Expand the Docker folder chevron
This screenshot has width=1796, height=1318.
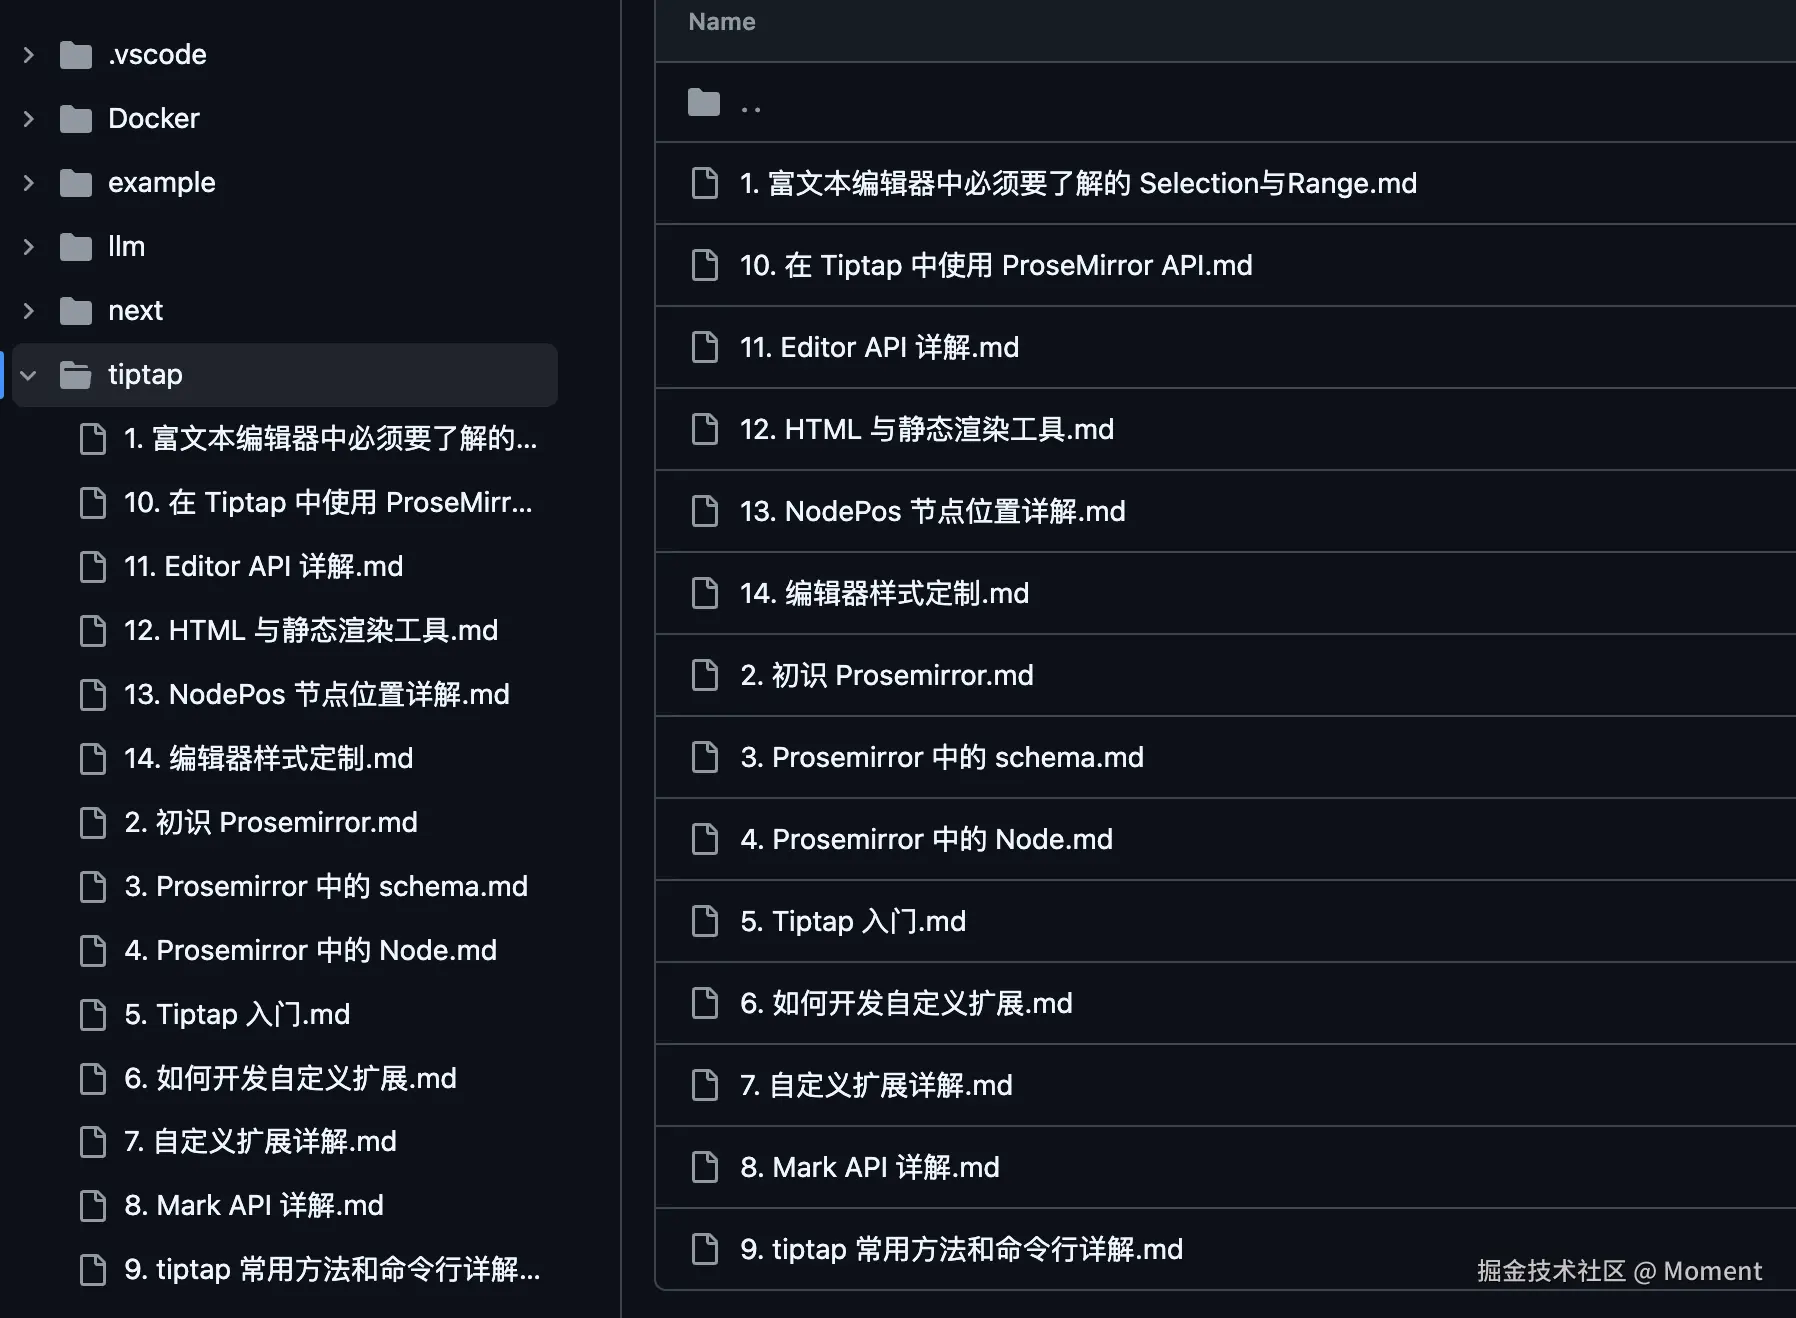click(29, 119)
